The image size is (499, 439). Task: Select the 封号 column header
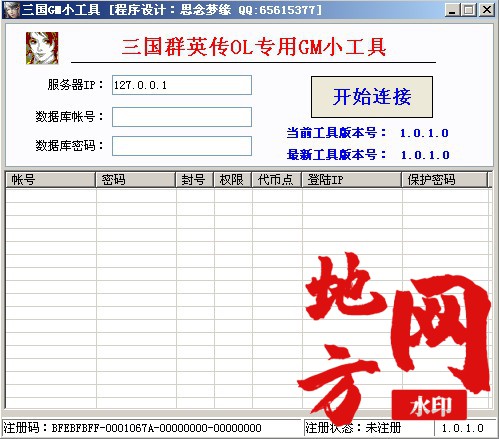(x=195, y=180)
